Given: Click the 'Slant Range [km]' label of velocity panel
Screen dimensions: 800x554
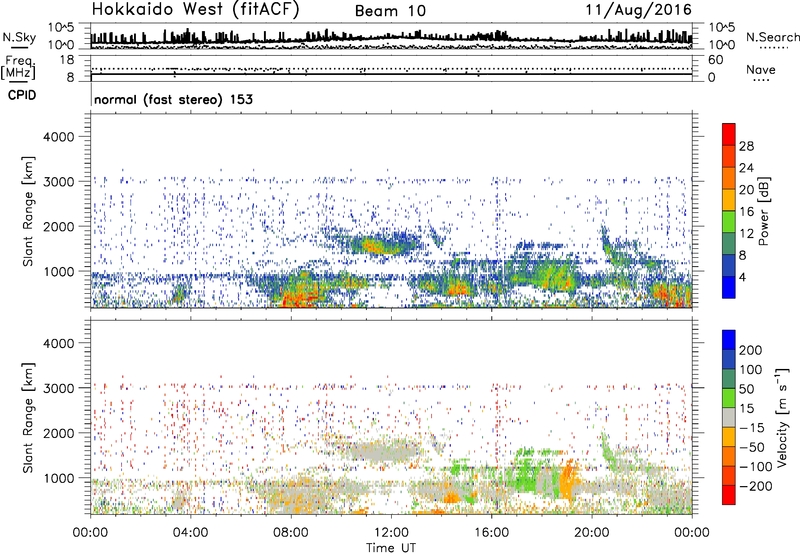Looking at the screenshot, I should pos(28,418).
